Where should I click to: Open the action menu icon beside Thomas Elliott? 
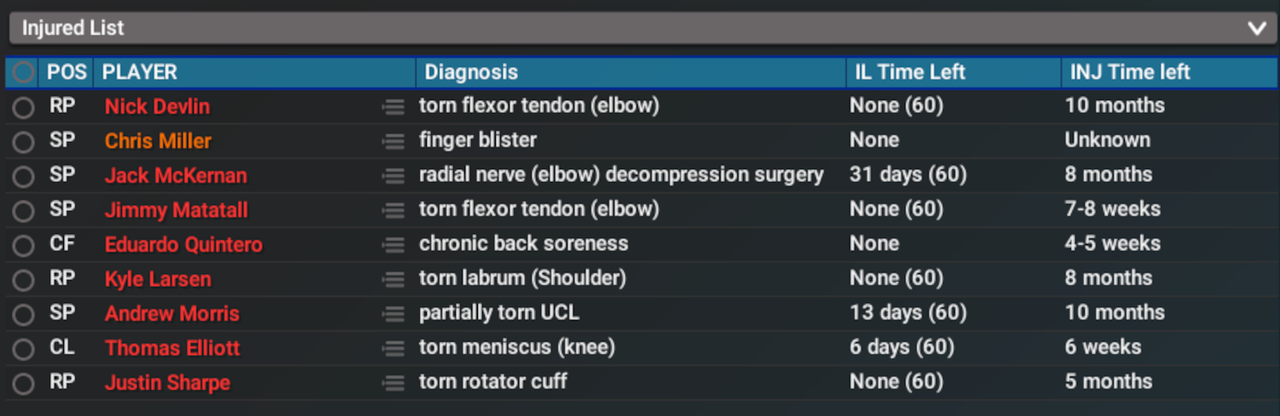(x=393, y=348)
